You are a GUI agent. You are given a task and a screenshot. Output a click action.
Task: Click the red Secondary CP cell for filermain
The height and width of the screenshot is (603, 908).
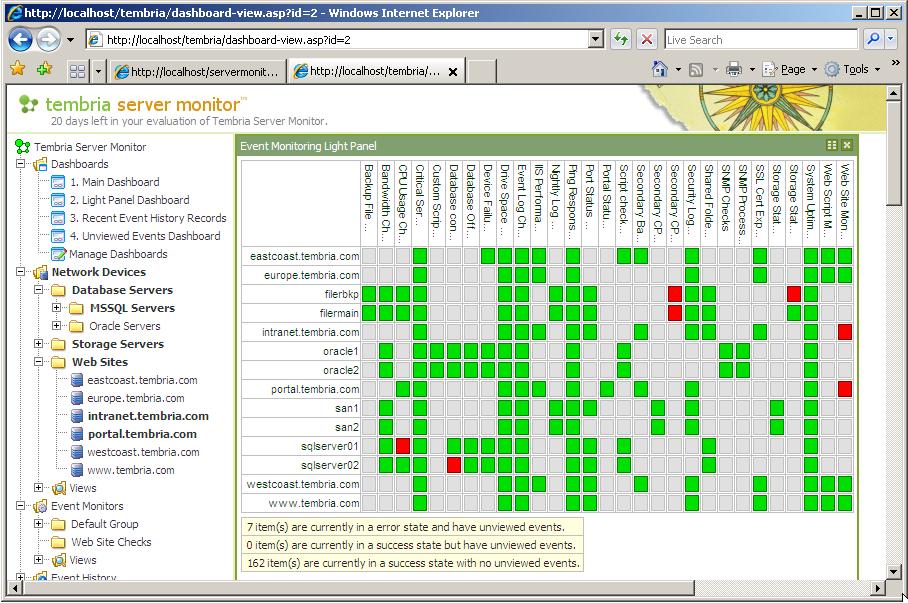(x=675, y=313)
